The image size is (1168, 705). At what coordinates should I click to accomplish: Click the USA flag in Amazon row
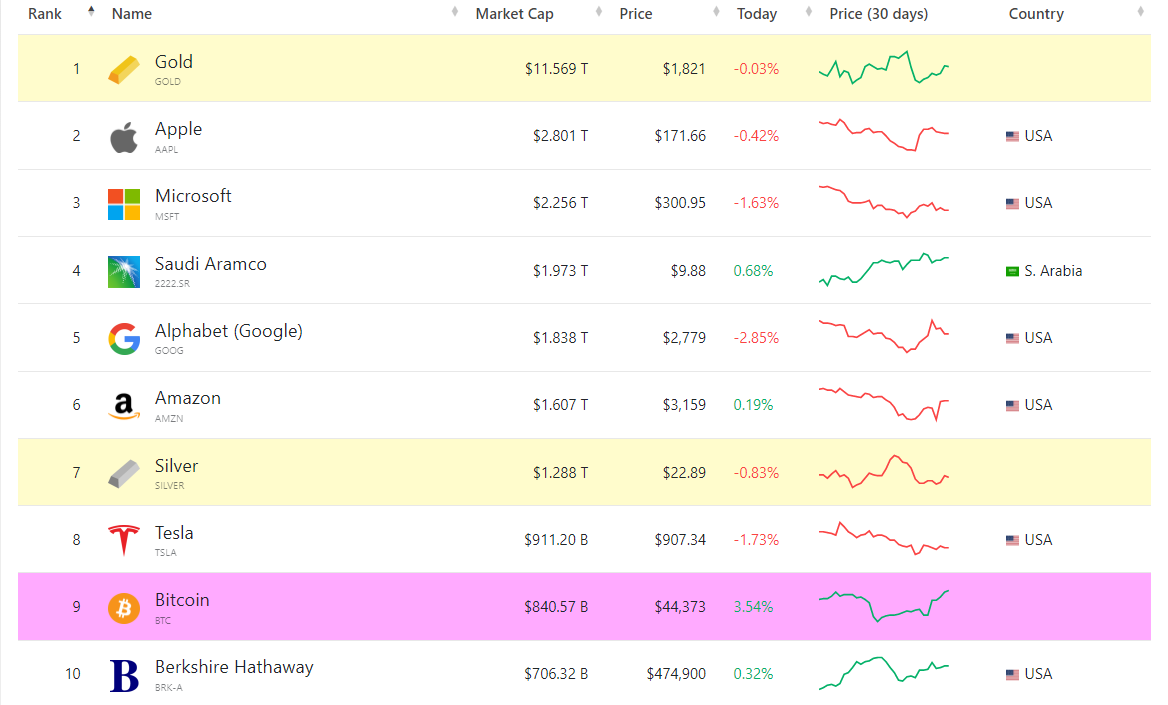(1012, 405)
